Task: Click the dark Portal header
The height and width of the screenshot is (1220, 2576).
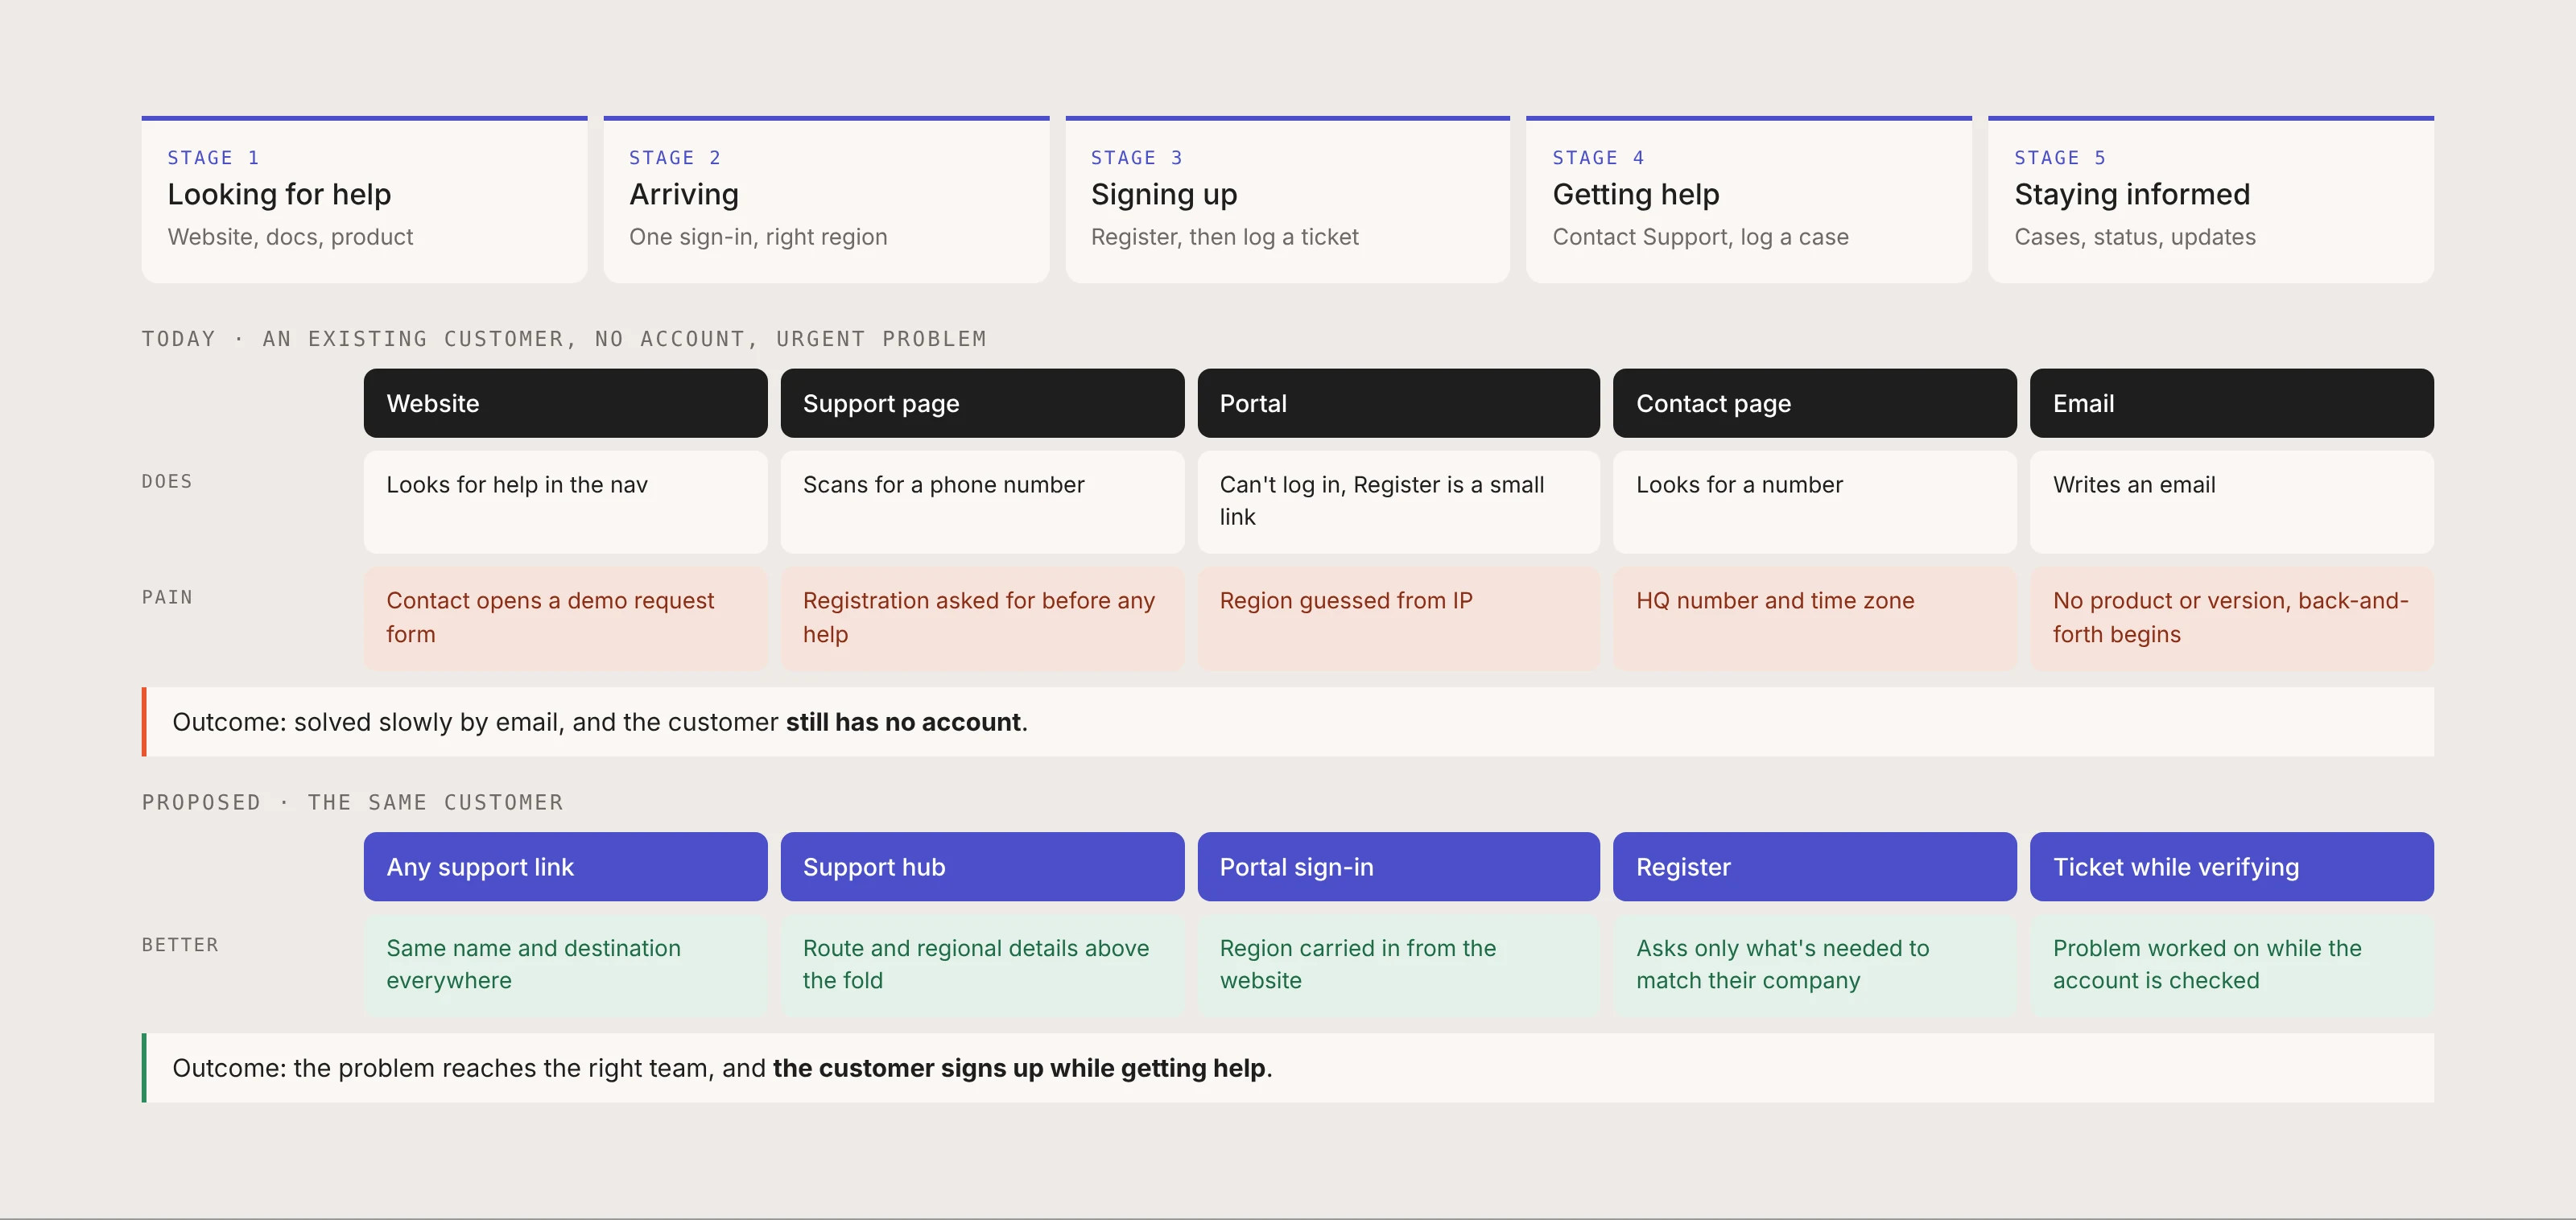Action: pyautogui.click(x=1399, y=403)
